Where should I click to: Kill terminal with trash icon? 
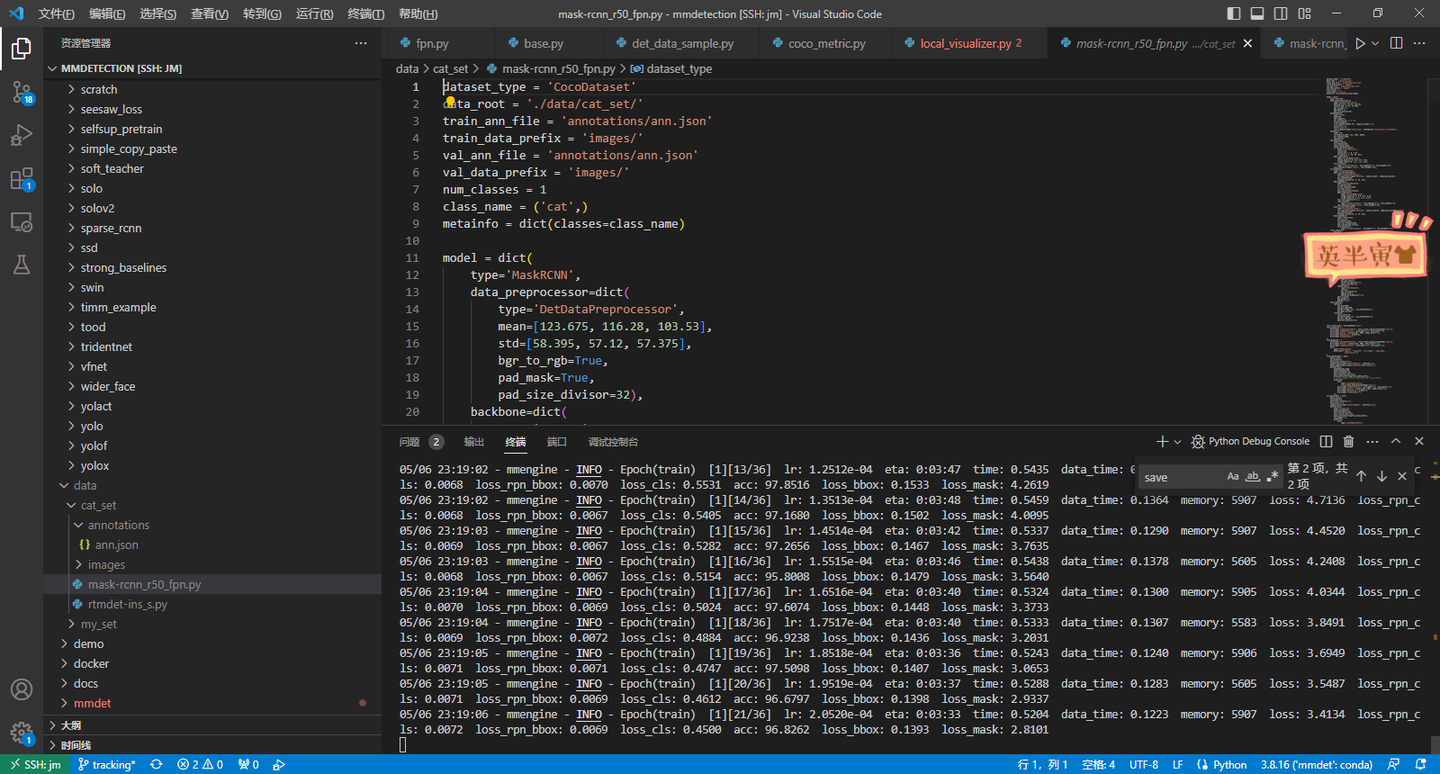(x=1348, y=441)
